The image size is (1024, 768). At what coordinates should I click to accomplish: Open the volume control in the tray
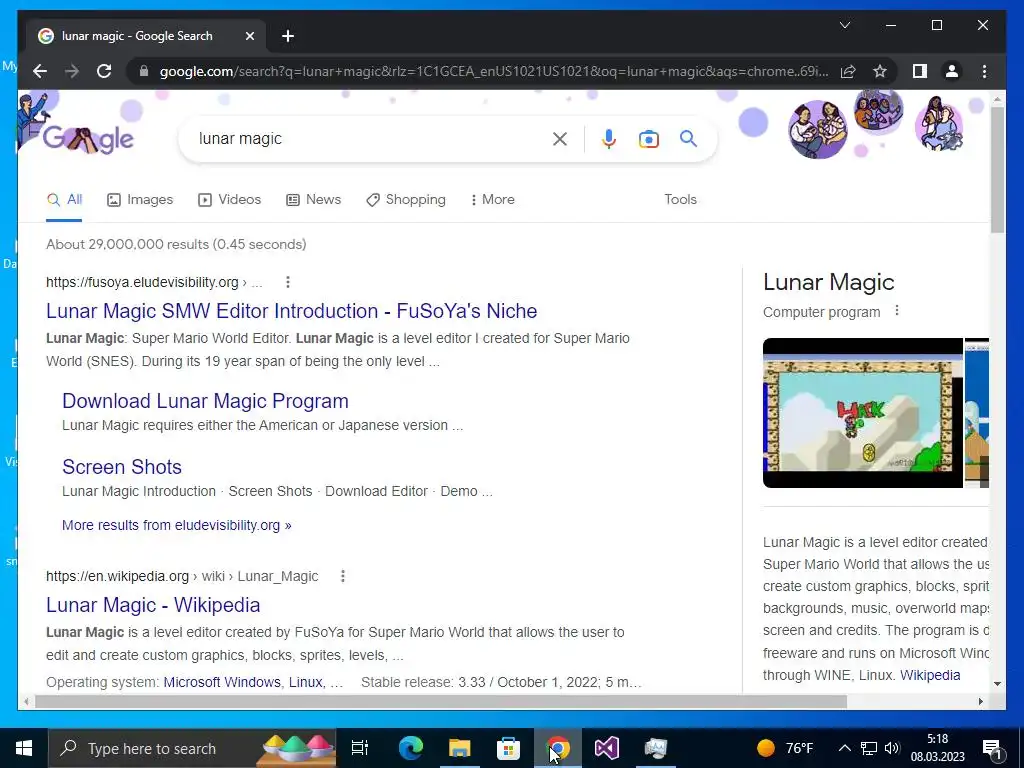click(892, 748)
